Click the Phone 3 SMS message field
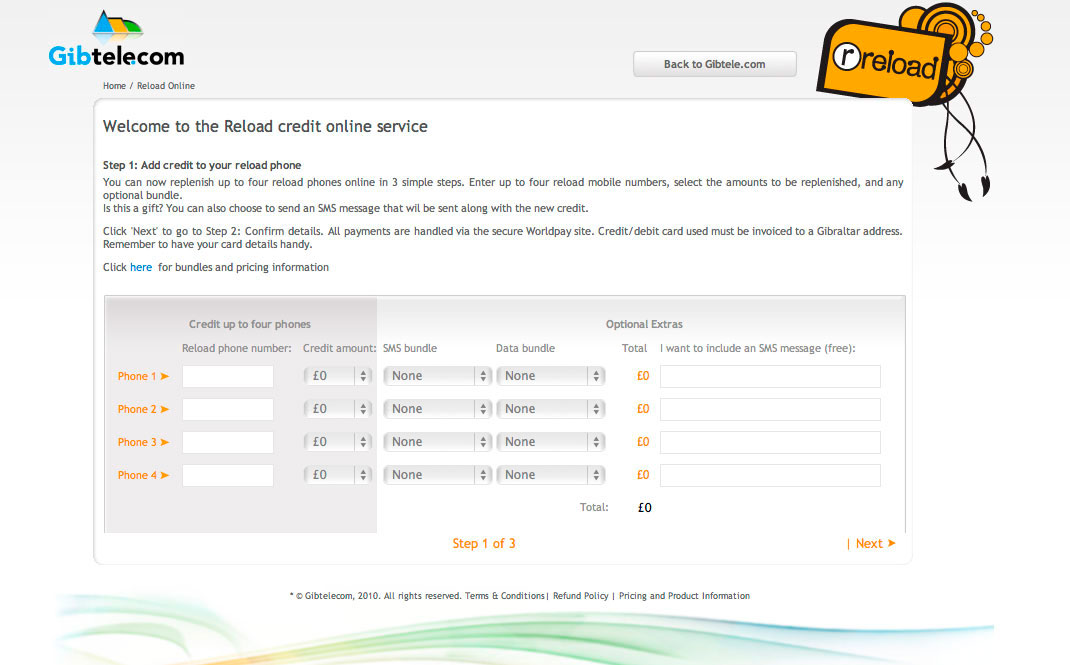This screenshot has height=665, width=1070. 770,442
